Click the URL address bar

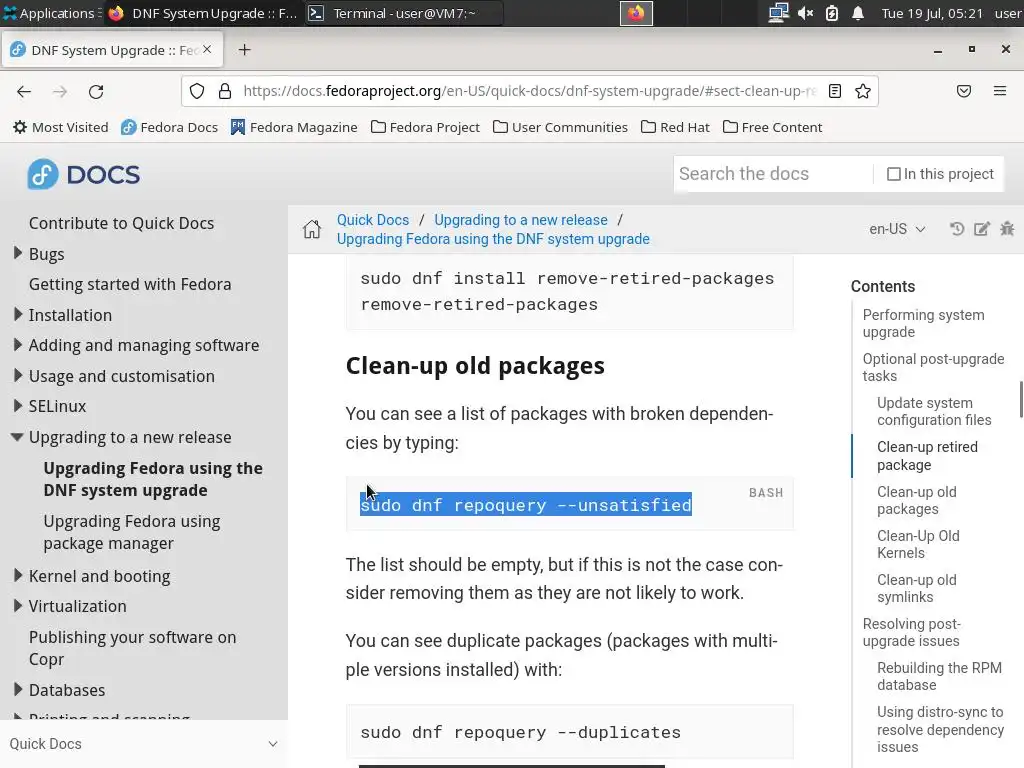529,91
